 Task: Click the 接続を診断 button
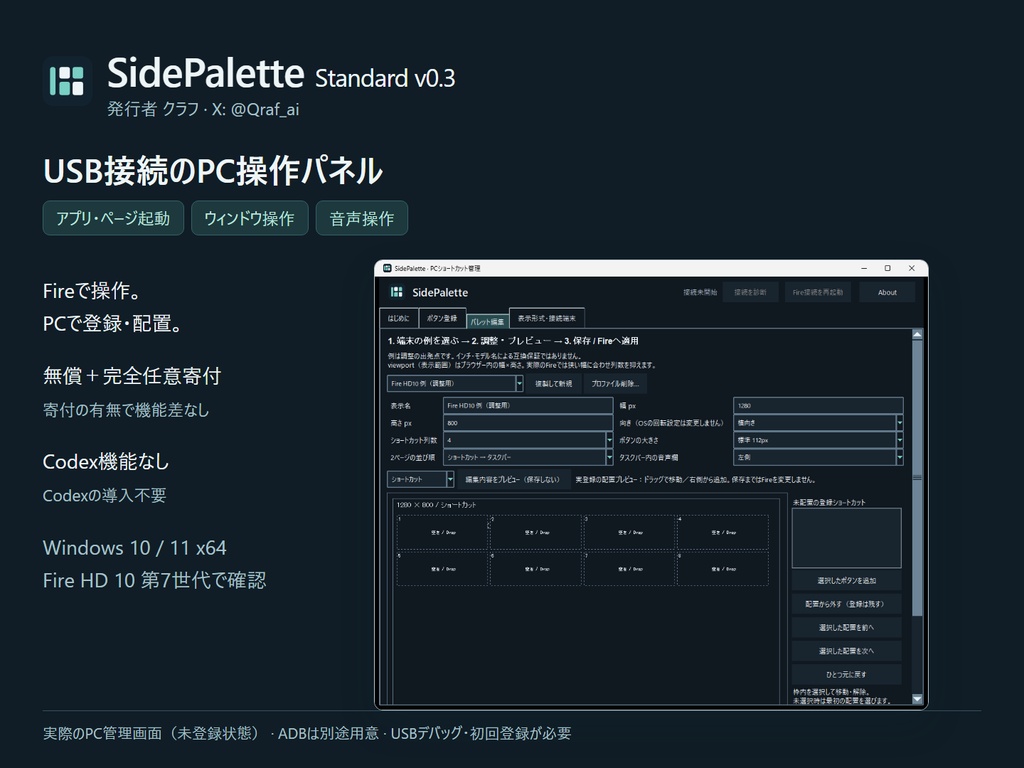[750, 292]
